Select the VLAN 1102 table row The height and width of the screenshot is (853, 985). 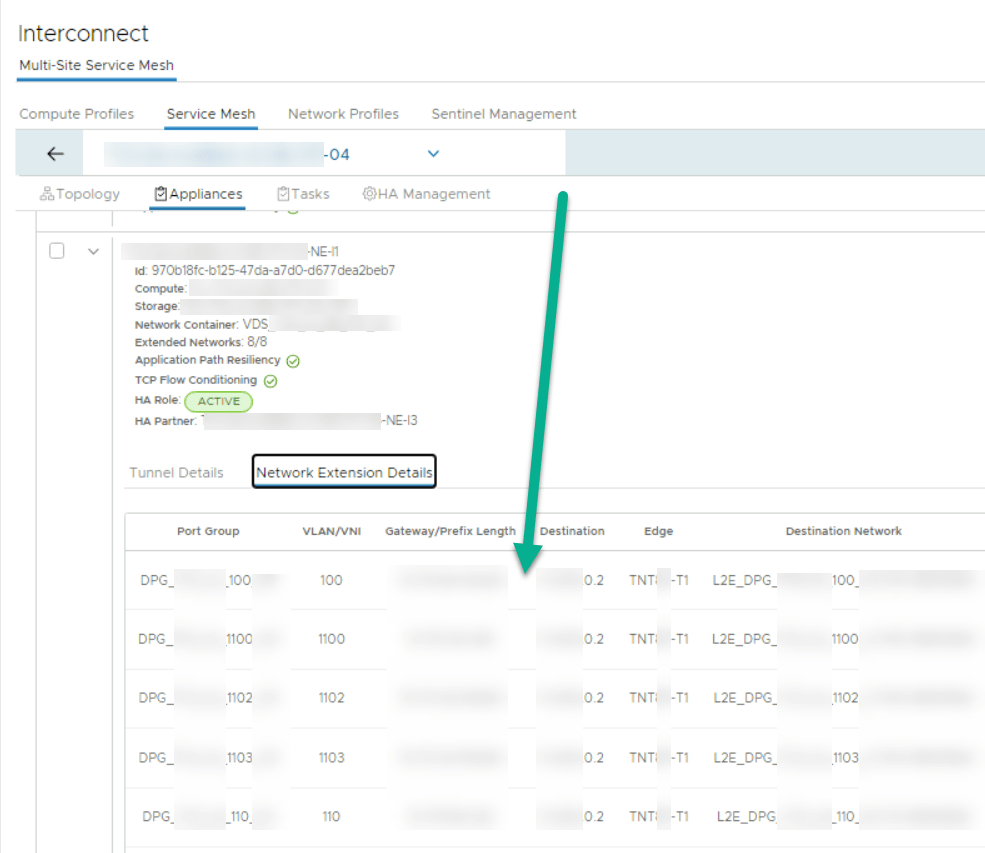(331, 698)
